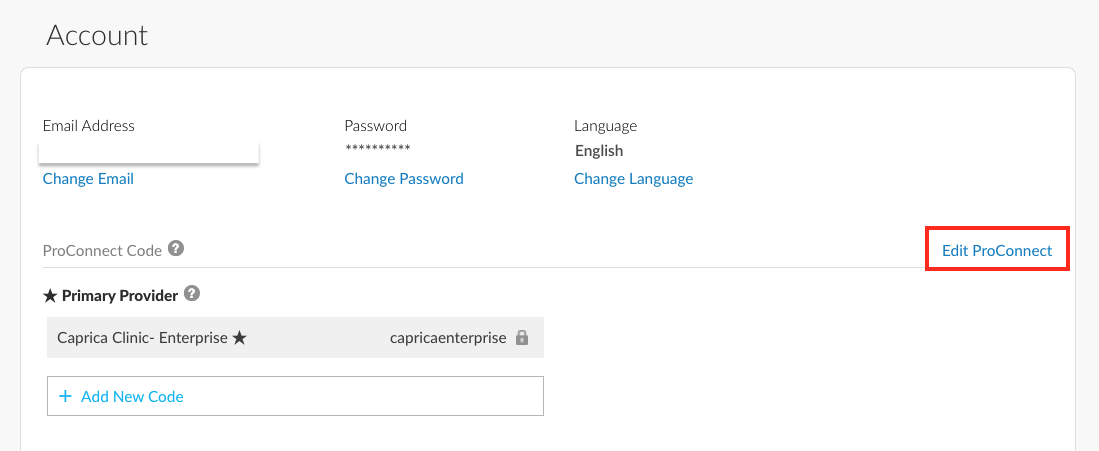1099x451 pixels.
Task: Open the Change Email link
Action: point(88,179)
